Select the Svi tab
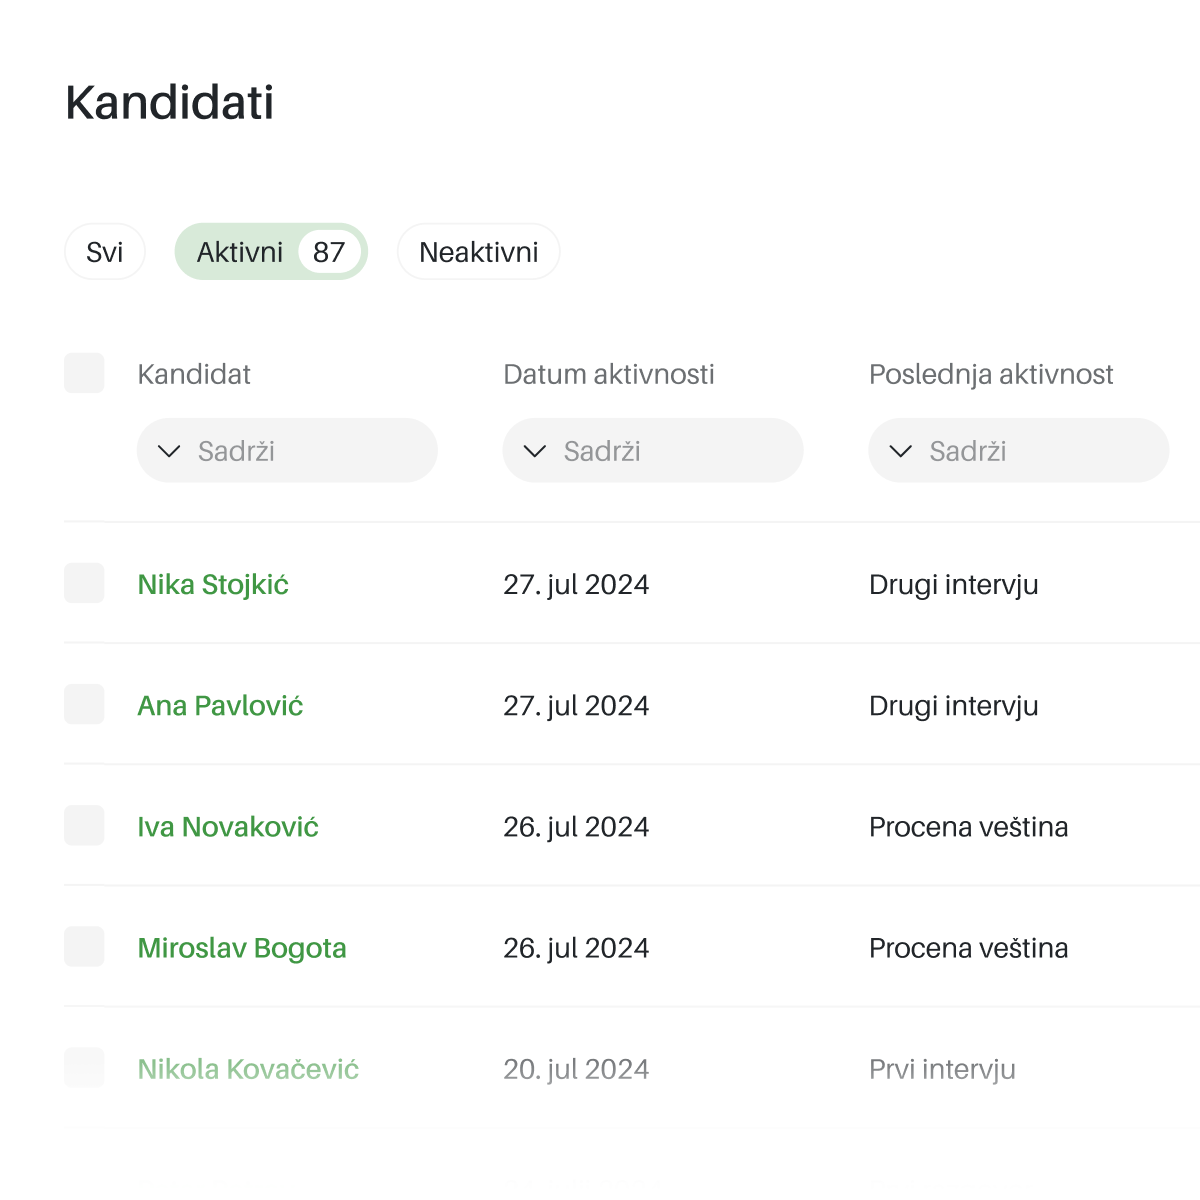Image resolution: width=1200 pixels, height=1200 pixels. (x=104, y=252)
